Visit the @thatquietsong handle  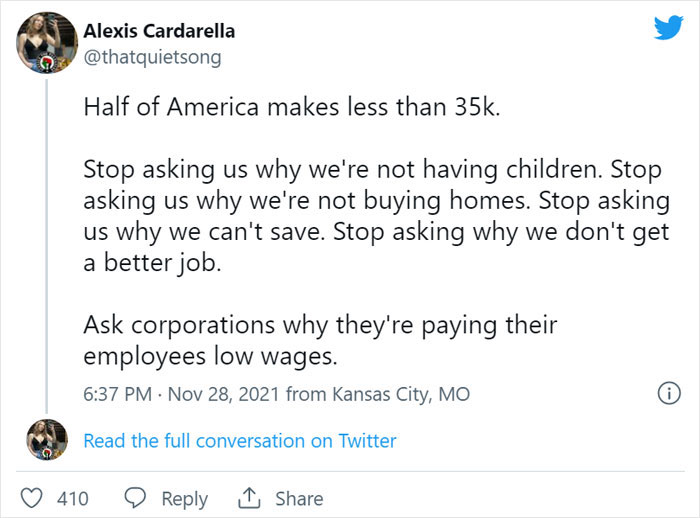coord(152,57)
